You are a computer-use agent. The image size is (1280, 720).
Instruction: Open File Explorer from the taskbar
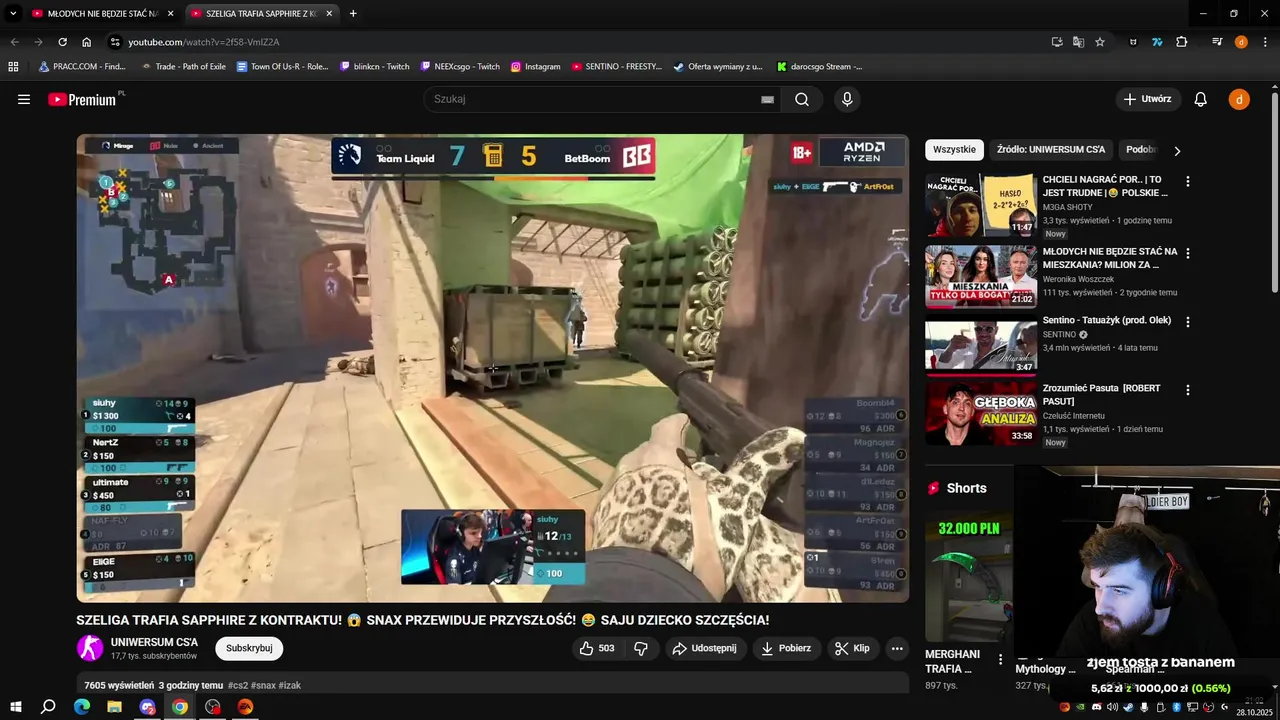(x=114, y=707)
